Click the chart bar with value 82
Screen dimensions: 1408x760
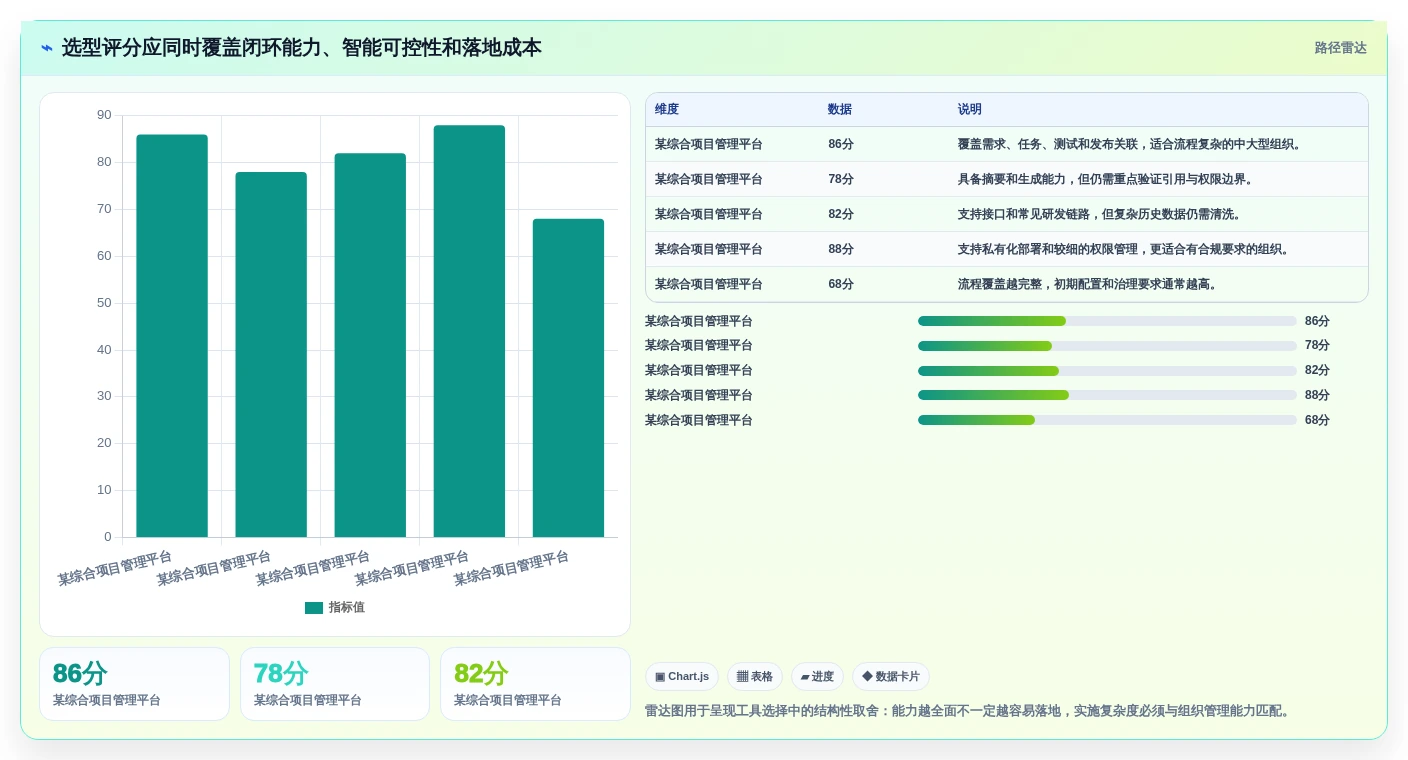(370, 345)
